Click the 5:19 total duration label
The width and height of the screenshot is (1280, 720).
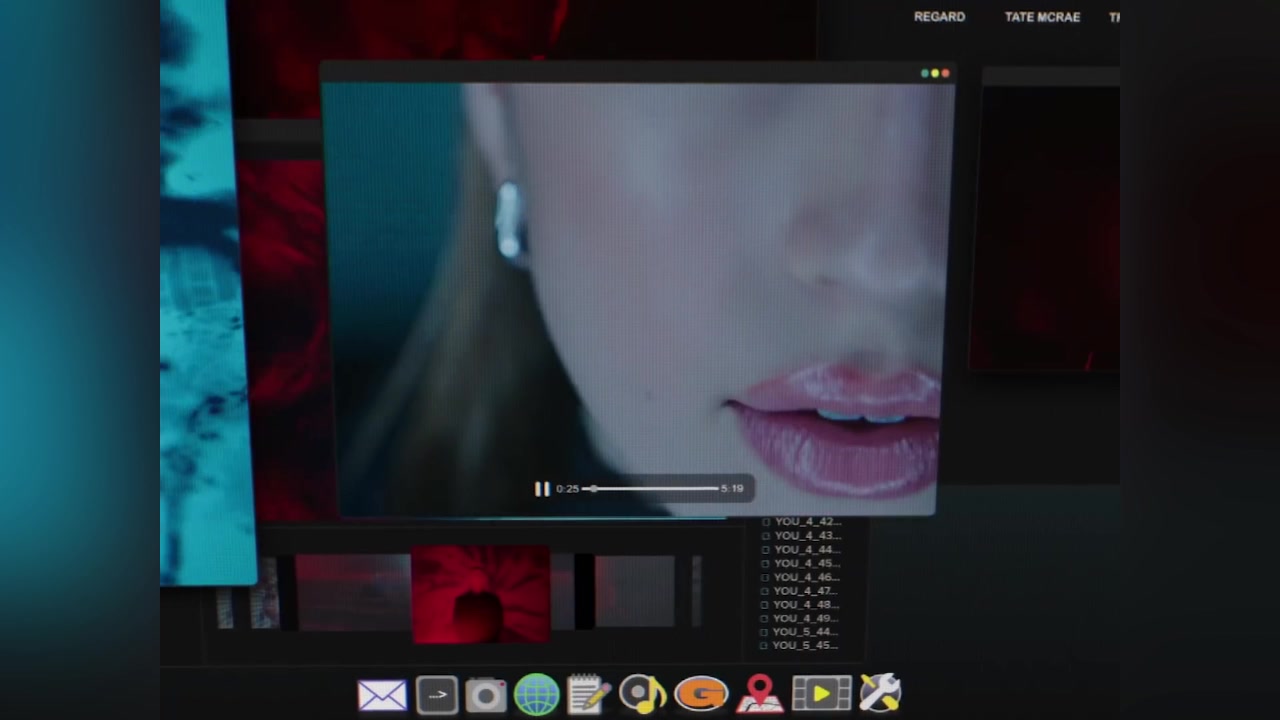(x=732, y=489)
